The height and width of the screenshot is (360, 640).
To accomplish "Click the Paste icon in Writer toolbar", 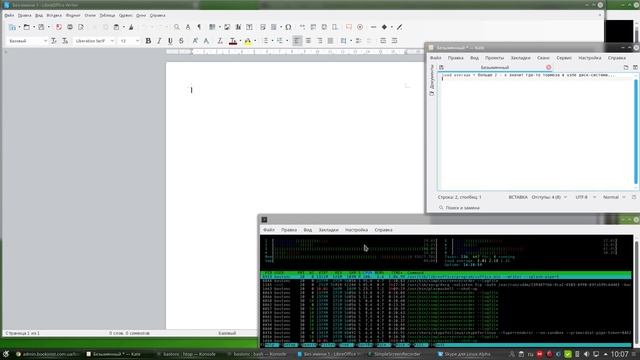I will (x=116, y=27).
